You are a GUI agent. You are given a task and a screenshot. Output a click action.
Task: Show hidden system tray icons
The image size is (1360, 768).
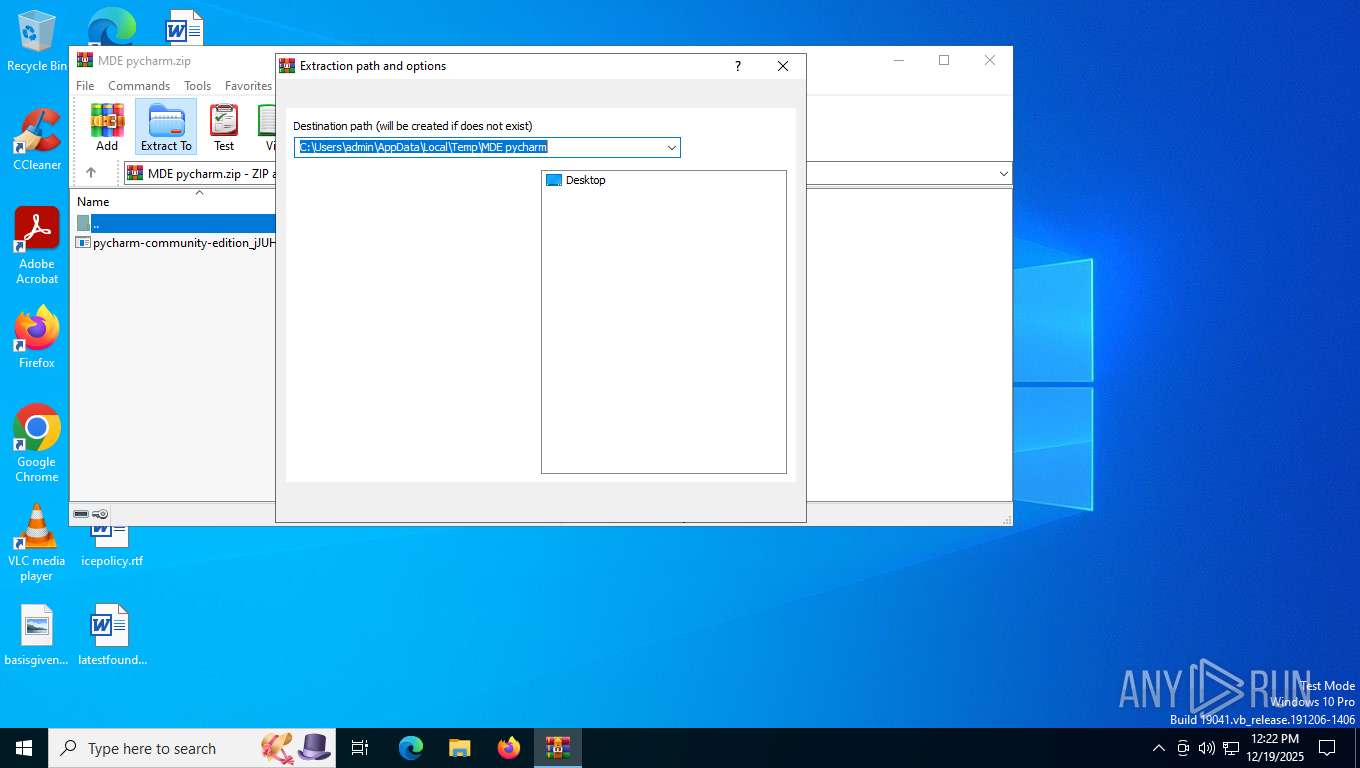point(1159,748)
